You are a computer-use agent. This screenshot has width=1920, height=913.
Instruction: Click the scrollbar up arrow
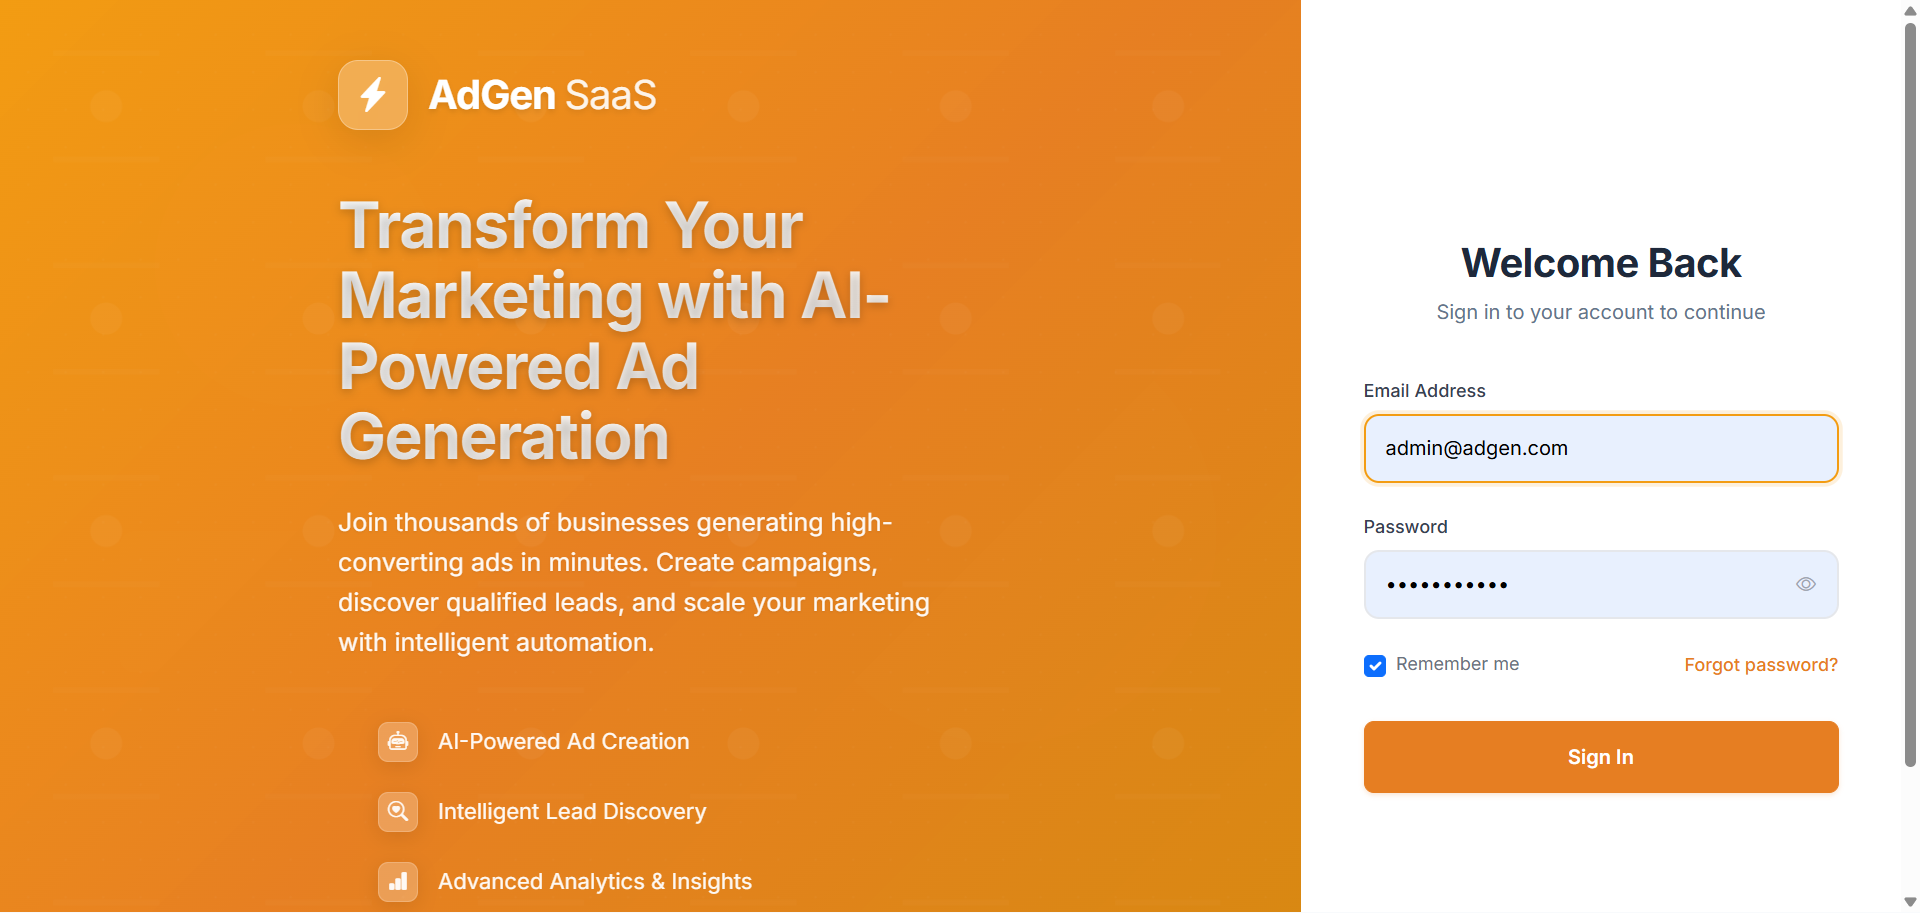click(x=1910, y=9)
